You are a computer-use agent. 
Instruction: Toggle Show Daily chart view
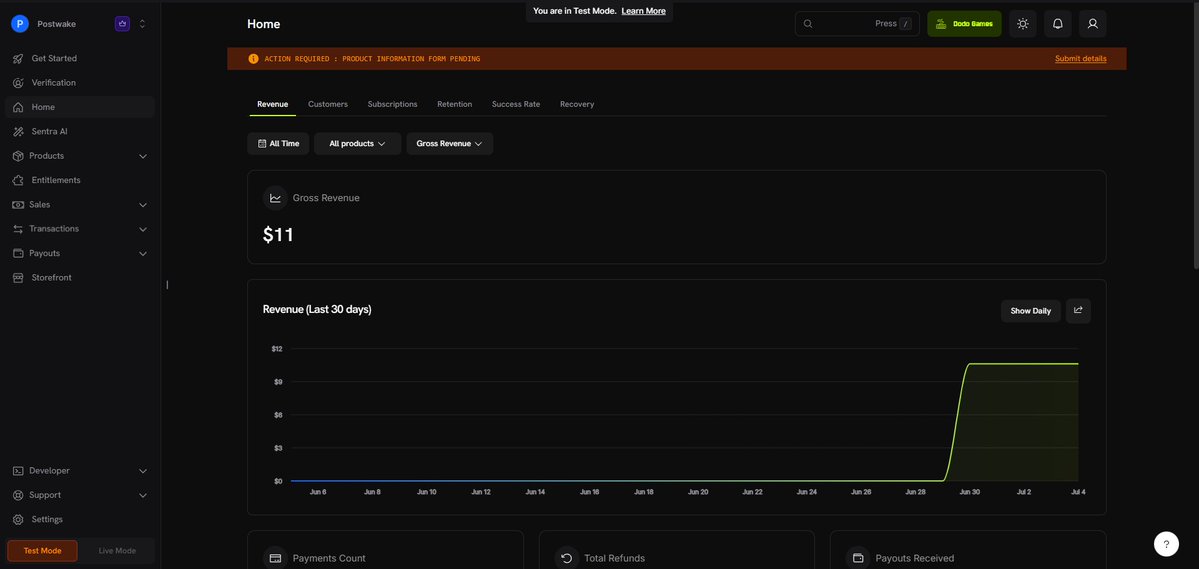pyautogui.click(x=1031, y=311)
